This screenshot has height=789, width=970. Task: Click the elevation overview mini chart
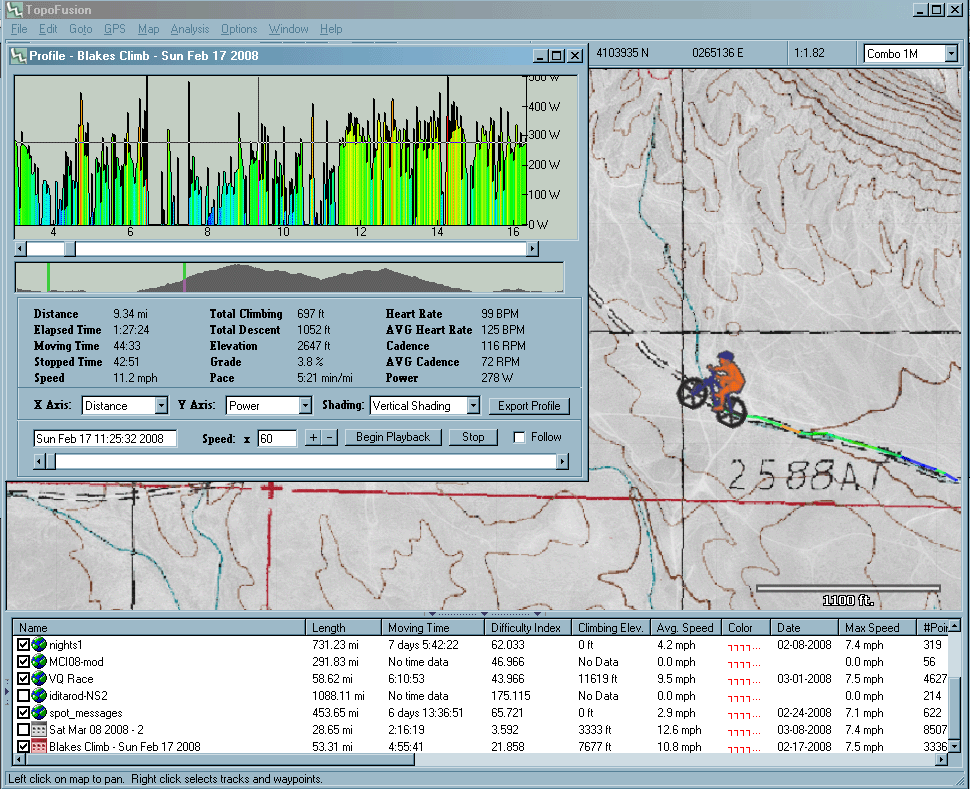pyautogui.click(x=290, y=277)
